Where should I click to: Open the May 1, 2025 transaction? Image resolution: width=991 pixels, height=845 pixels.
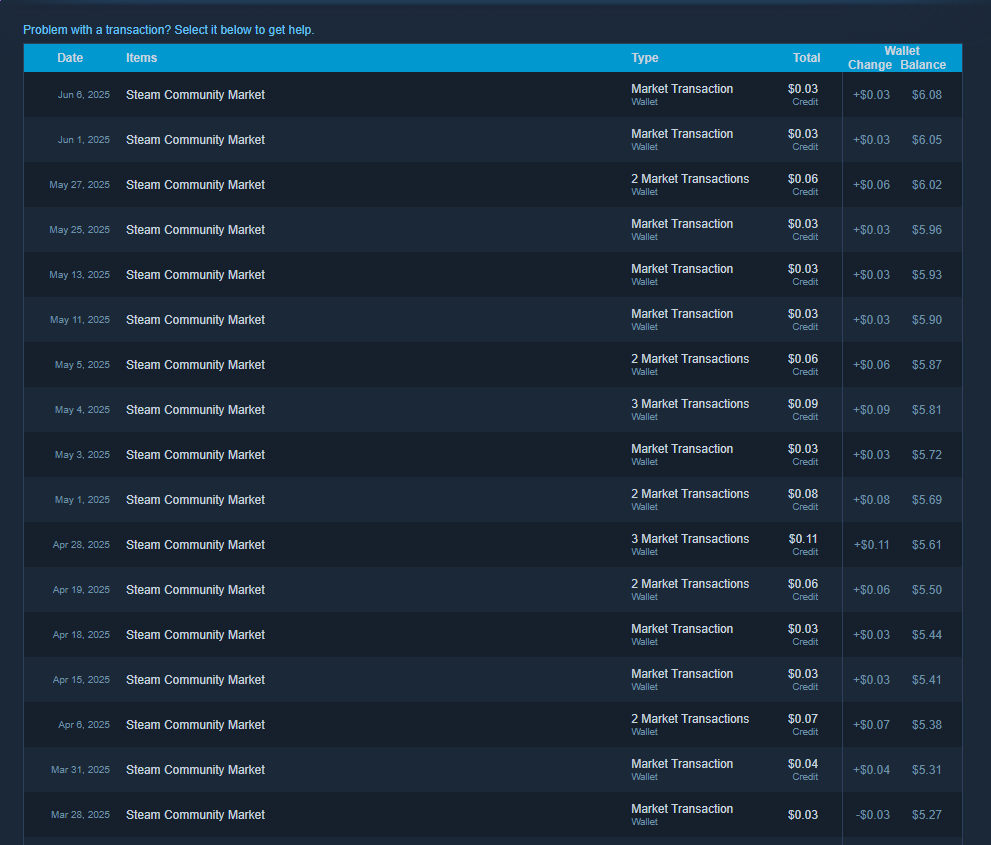(x=493, y=499)
